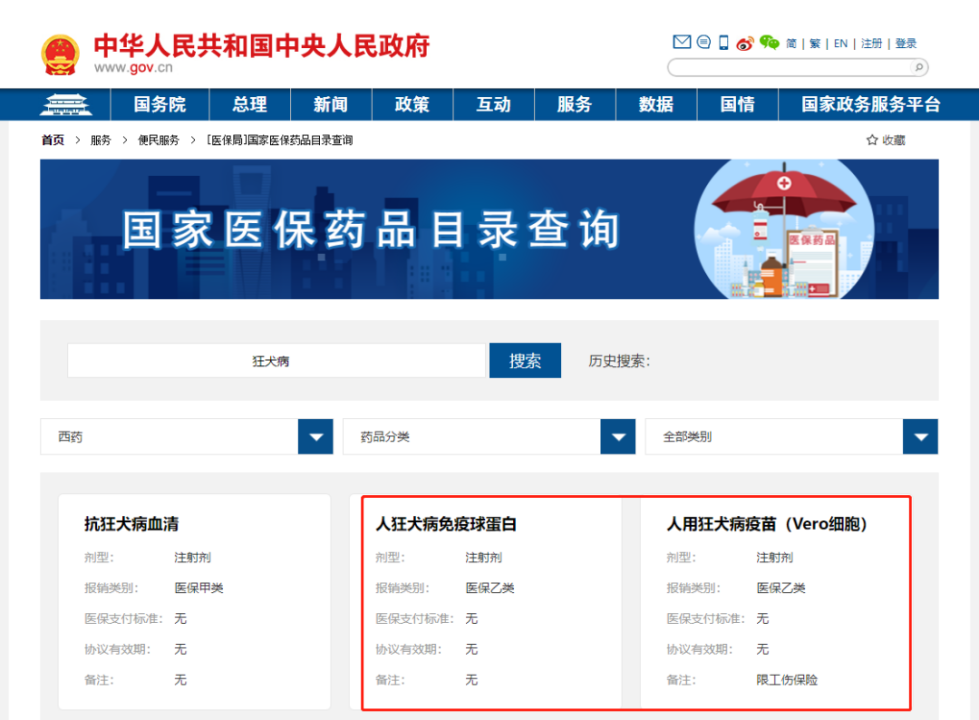Click the 国家医保药品目录查询 banner

(x=490, y=229)
